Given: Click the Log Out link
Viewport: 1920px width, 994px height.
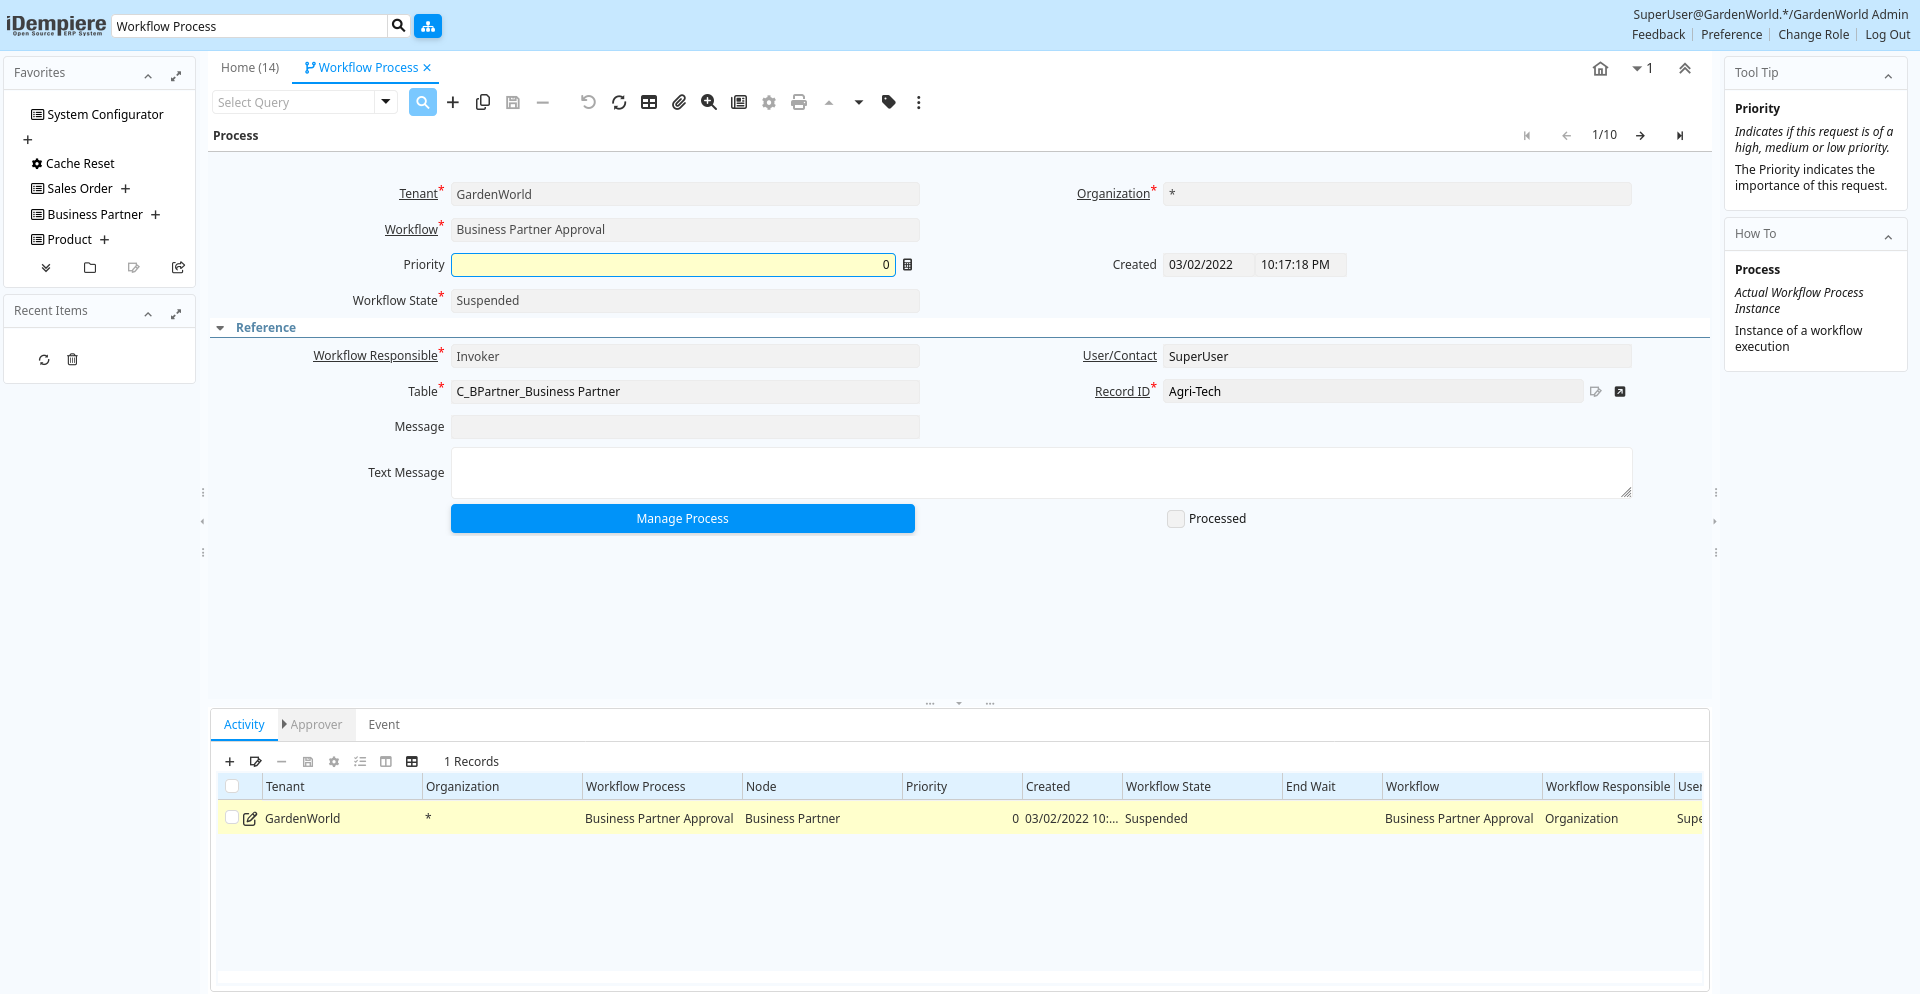Looking at the screenshot, I should (x=1887, y=35).
